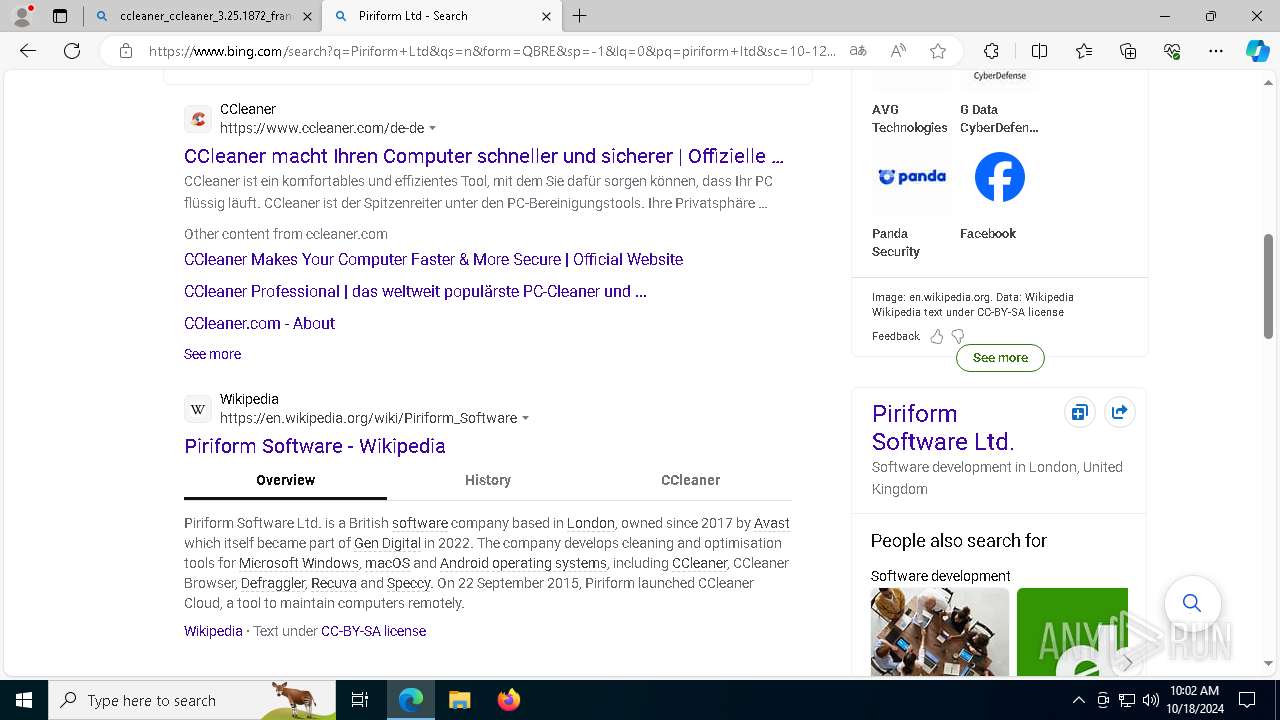Screen dimensions: 1280x720
Task: Give thumbs down feedback
Action: (x=958, y=336)
